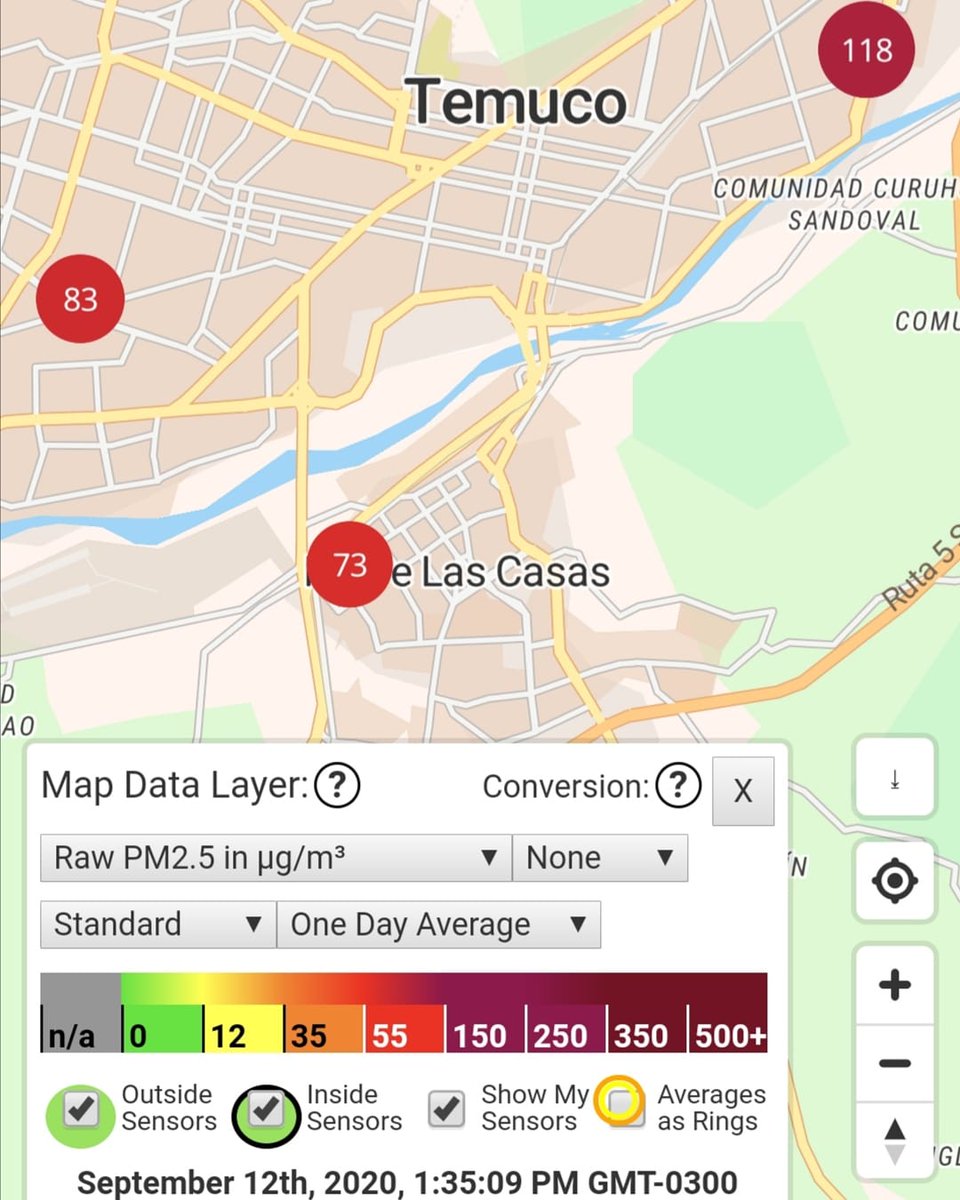Screen dimensions: 960x1200
Task: Zoom in with the plus button
Action: [895, 985]
